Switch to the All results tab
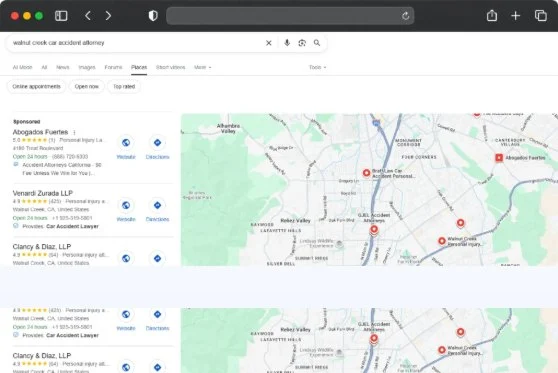The width and height of the screenshot is (558, 373). 44,67
